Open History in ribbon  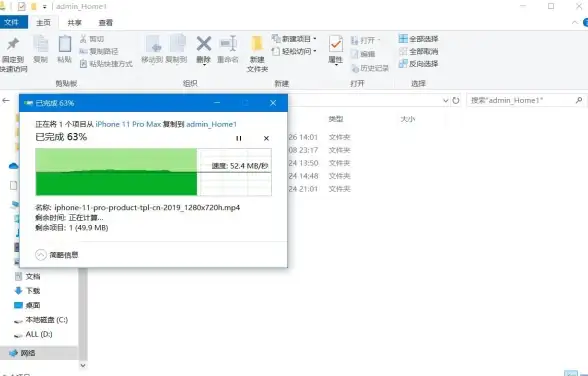click(x=370, y=68)
